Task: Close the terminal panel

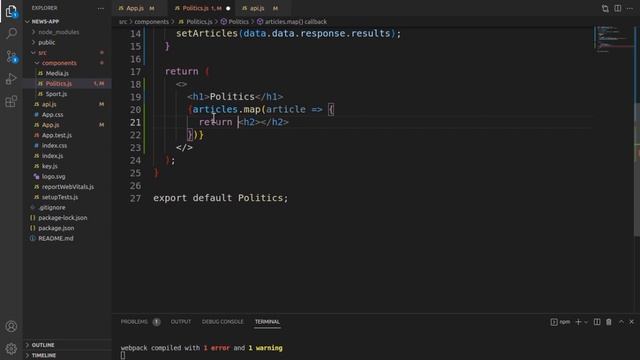Action: 631,322
